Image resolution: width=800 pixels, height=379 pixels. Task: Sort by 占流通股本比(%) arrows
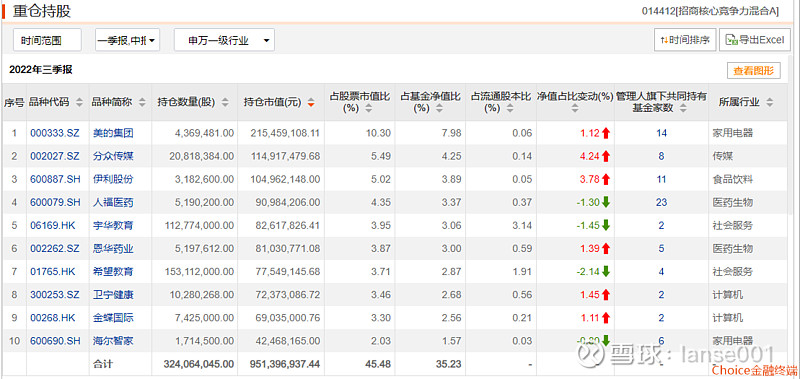510,108
